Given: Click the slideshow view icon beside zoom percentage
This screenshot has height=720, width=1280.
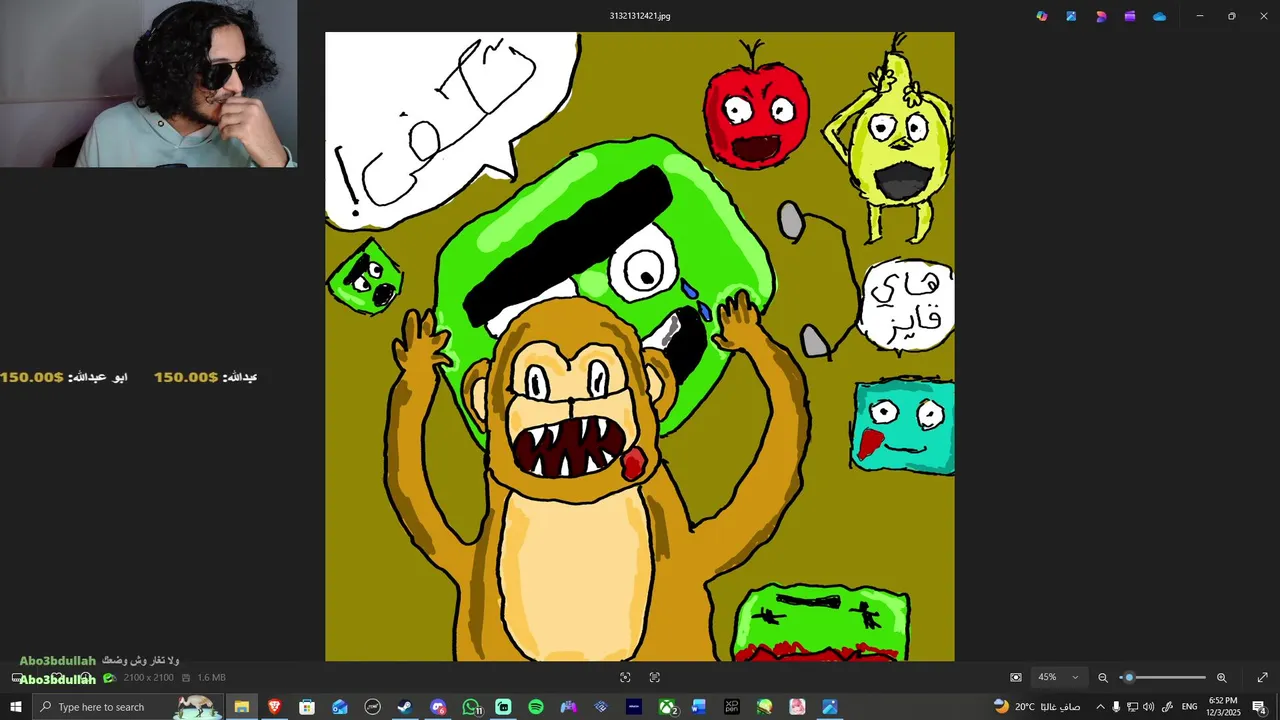Looking at the screenshot, I should (x=1016, y=677).
